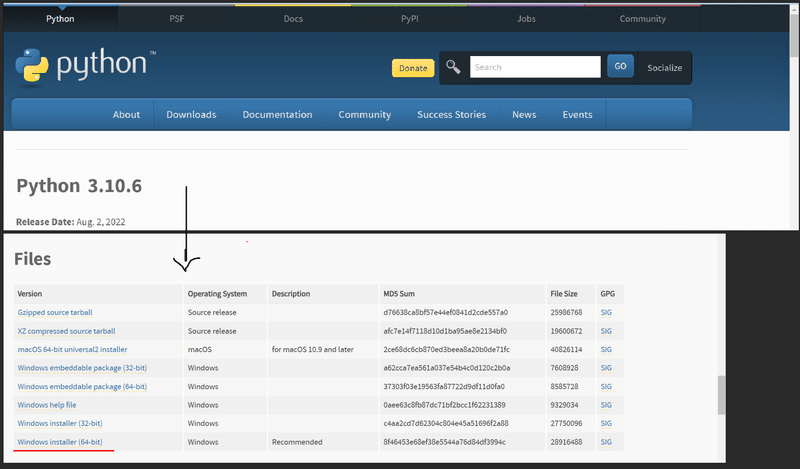Click the Files section heading

pyautogui.click(x=33, y=259)
